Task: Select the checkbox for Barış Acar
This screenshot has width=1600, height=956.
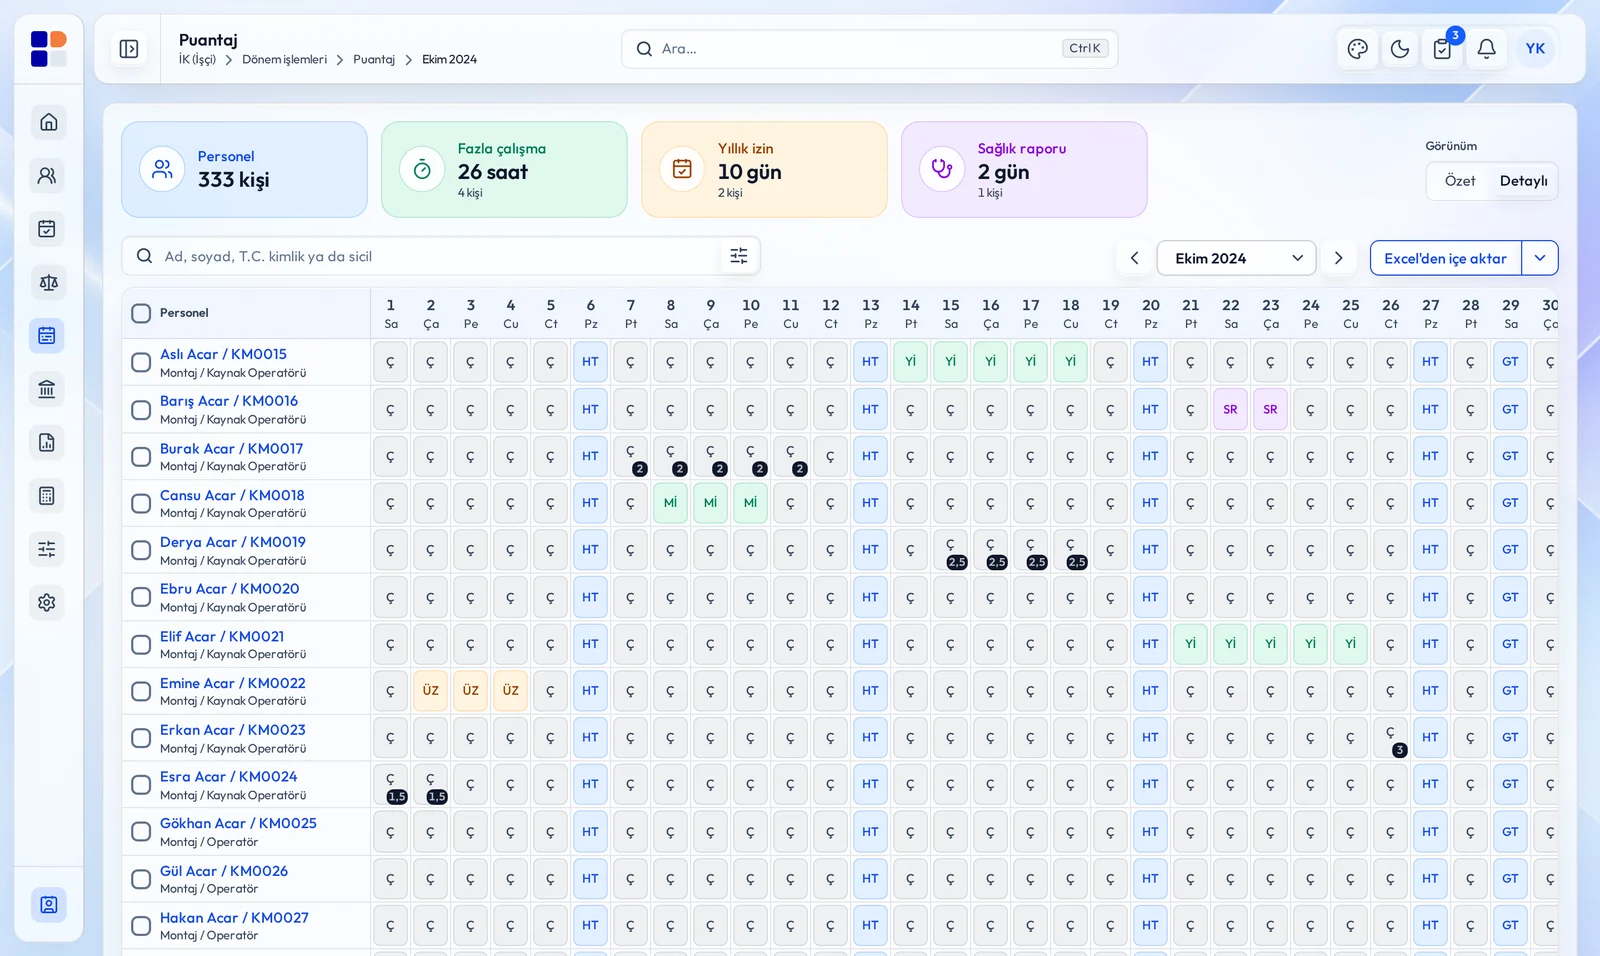Action: (141, 410)
